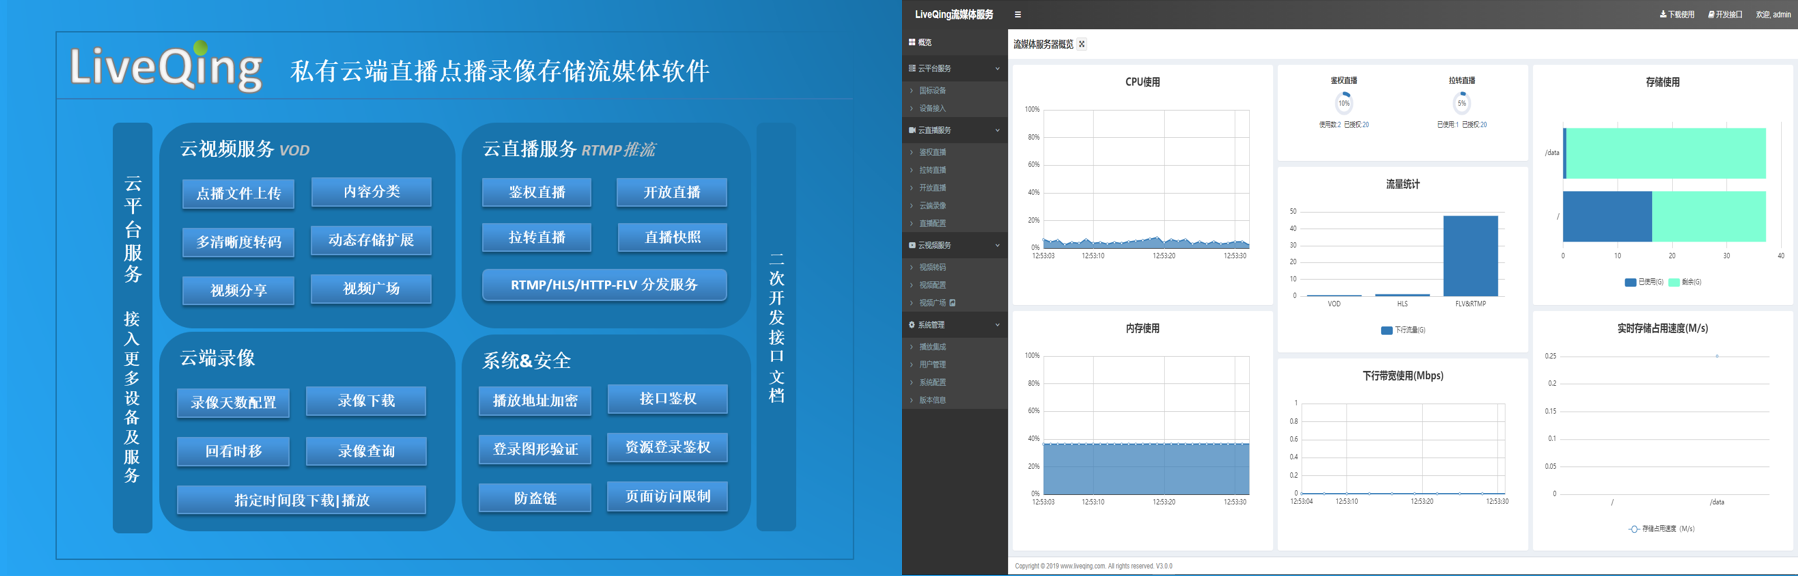Screen dimensions: 1798x576
Task: Click the book icon before 开发接口
Action: coord(1711,14)
